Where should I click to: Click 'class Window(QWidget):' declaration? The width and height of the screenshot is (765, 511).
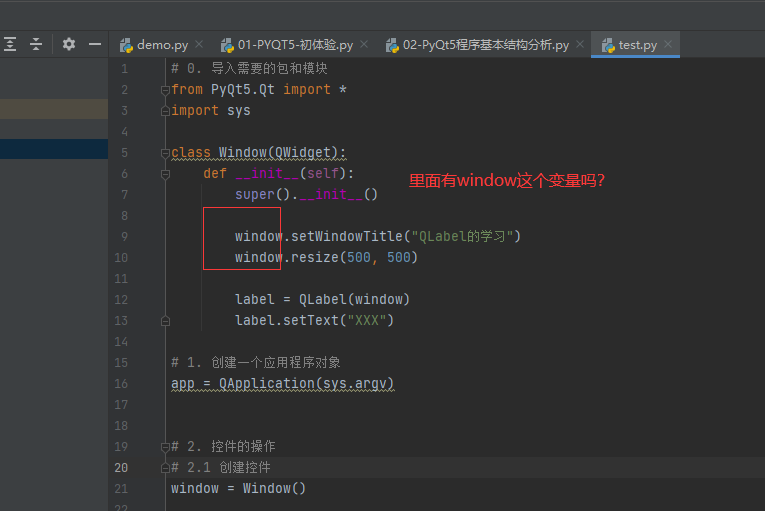point(259,153)
